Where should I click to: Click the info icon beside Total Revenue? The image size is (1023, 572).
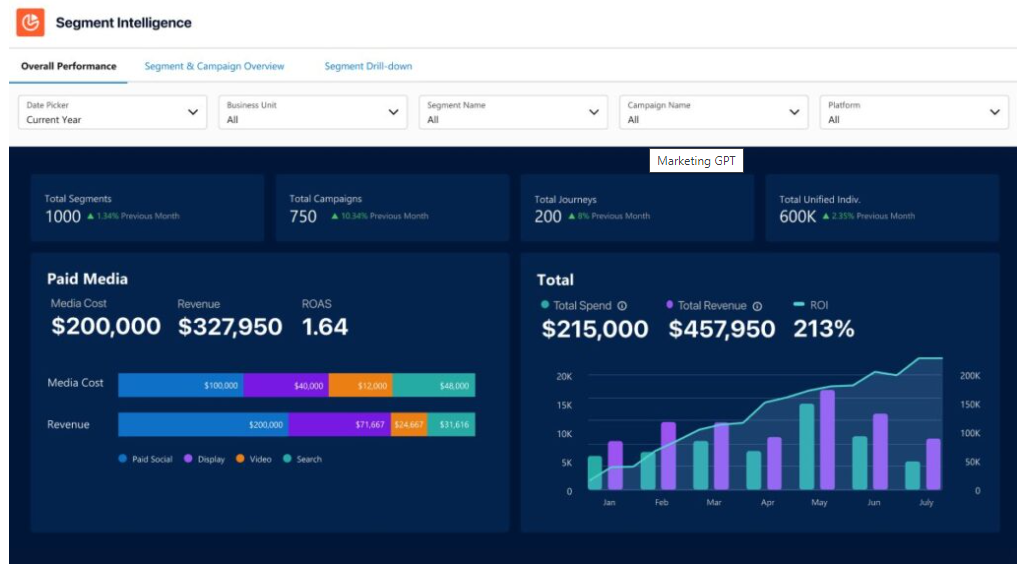[757, 305]
